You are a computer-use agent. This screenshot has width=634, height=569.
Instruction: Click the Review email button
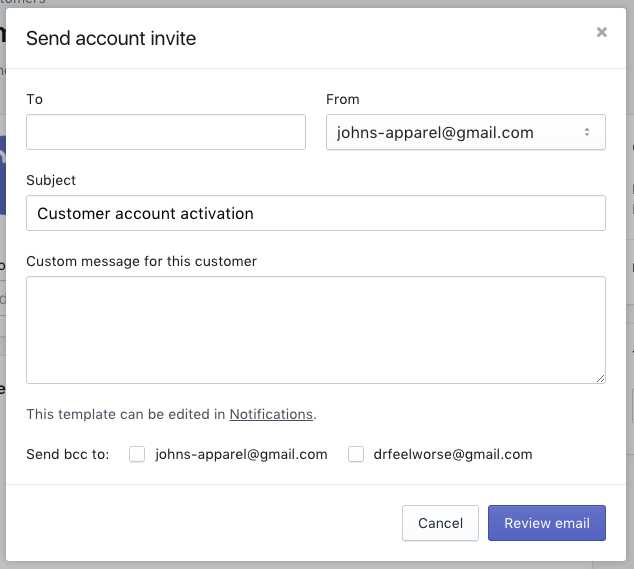(547, 523)
